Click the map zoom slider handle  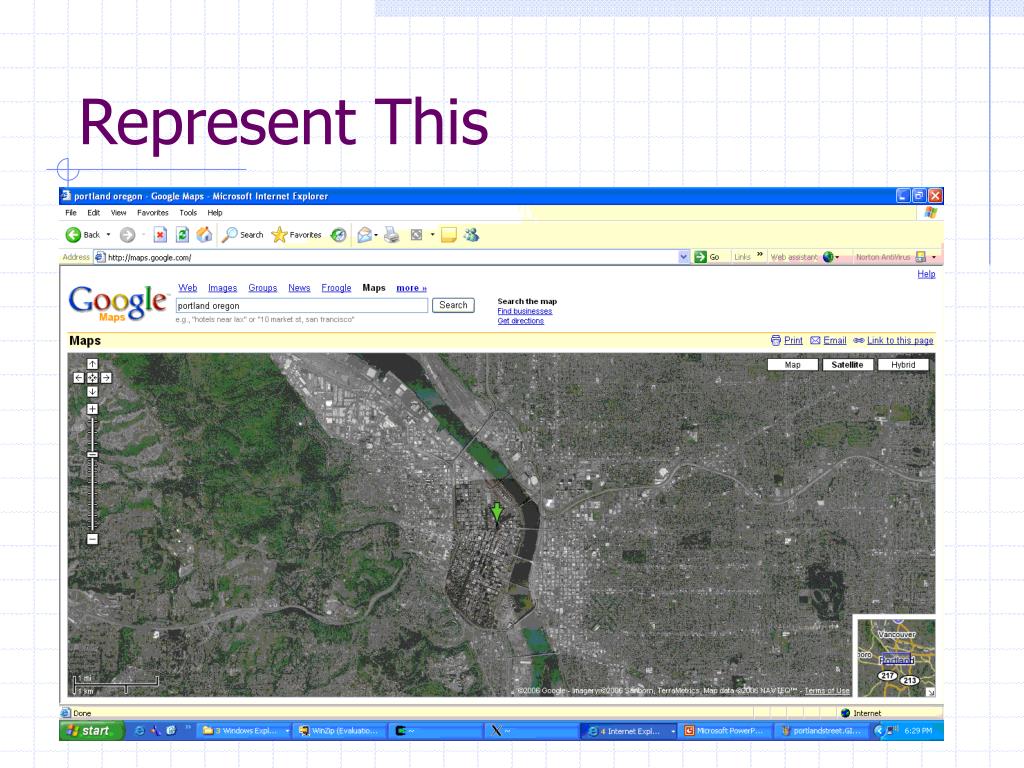click(x=92, y=455)
